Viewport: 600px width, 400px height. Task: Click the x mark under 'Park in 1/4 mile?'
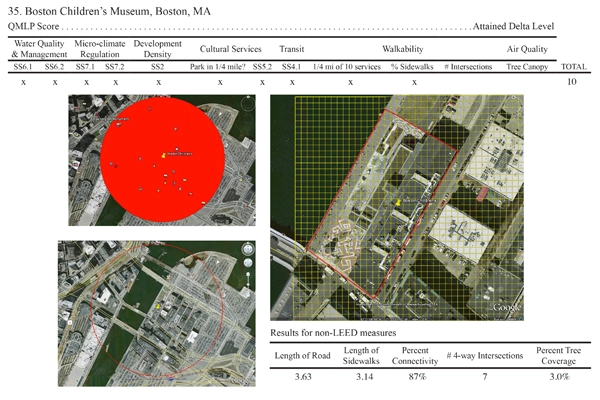point(220,82)
